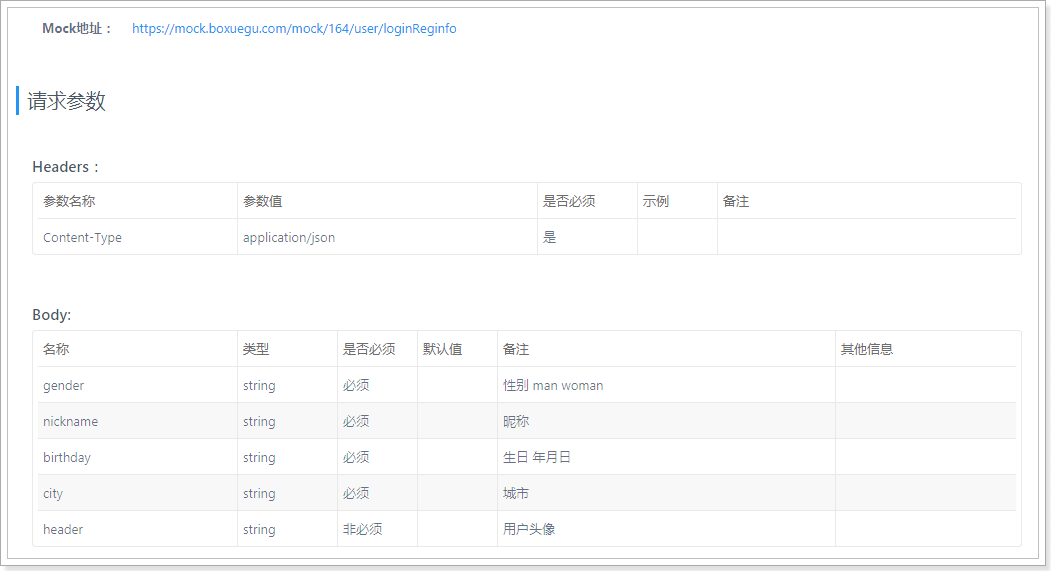Click the 非必须 cell in header row

click(x=362, y=529)
